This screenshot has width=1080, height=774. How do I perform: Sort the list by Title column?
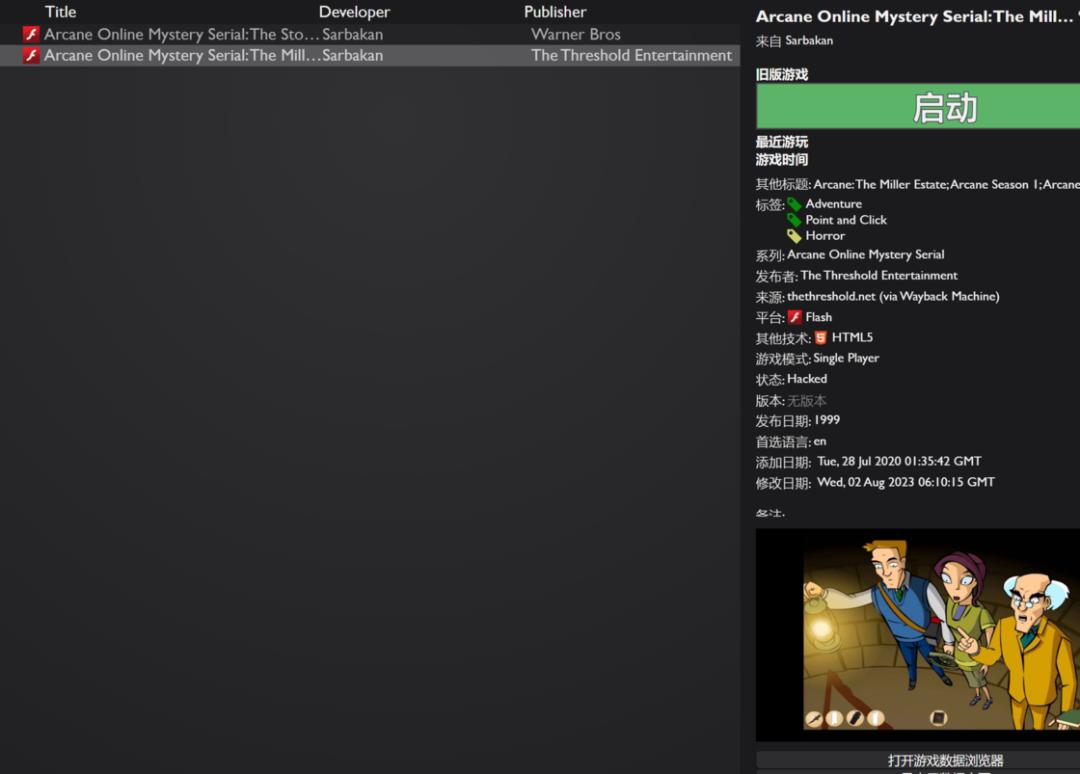(61, 12)
